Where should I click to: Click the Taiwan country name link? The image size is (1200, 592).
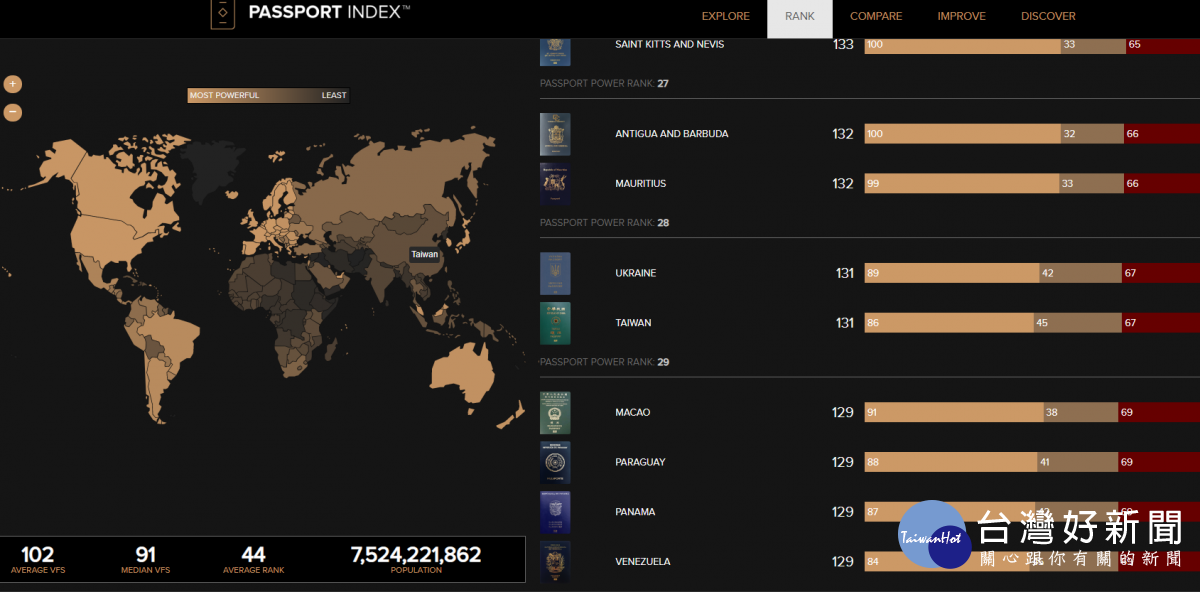(x=633, y=323)
